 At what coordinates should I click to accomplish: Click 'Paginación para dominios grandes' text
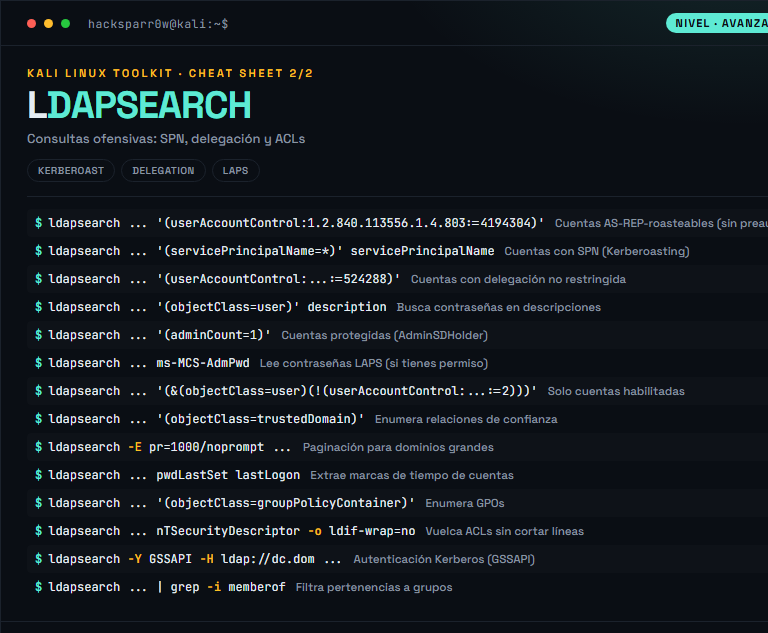tap(398, 447)
